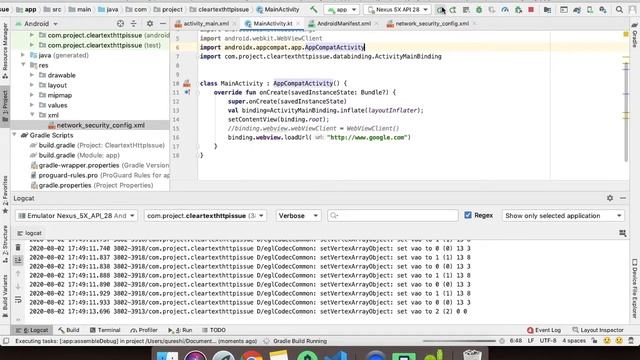
Task: Switch to network_security_config.xml editor tab
Action: coord(432,24)
